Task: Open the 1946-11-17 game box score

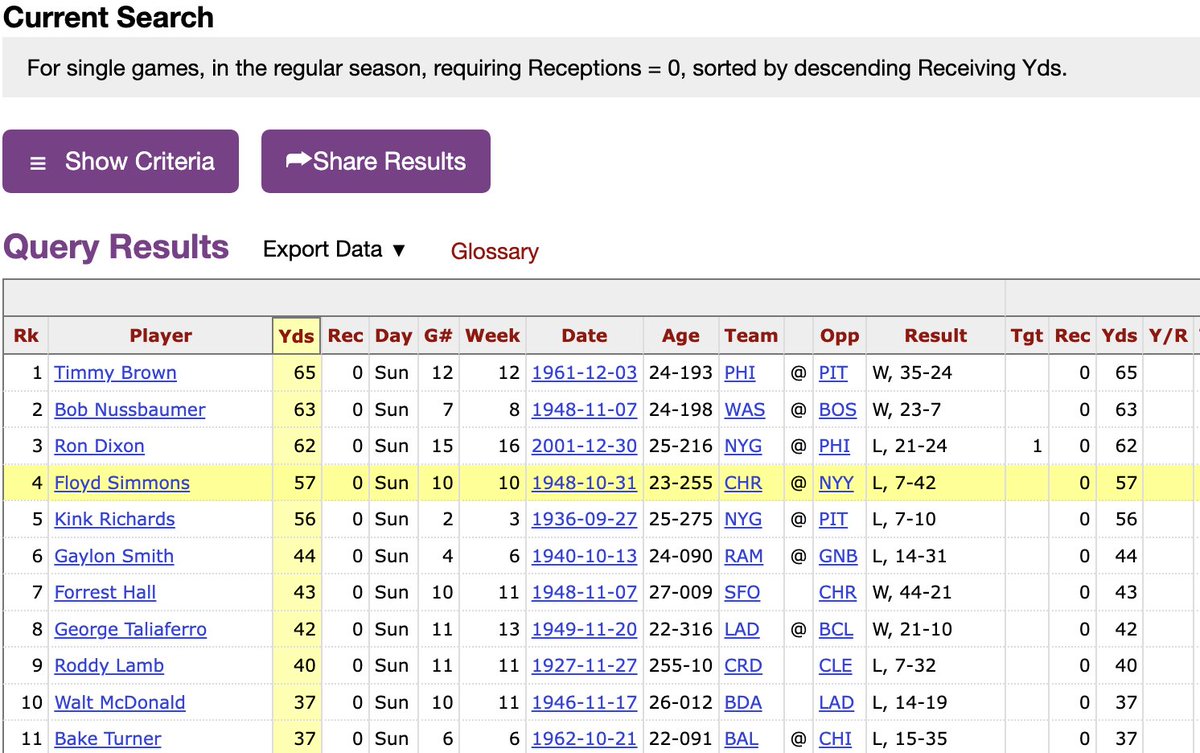Action: [584, 702]
